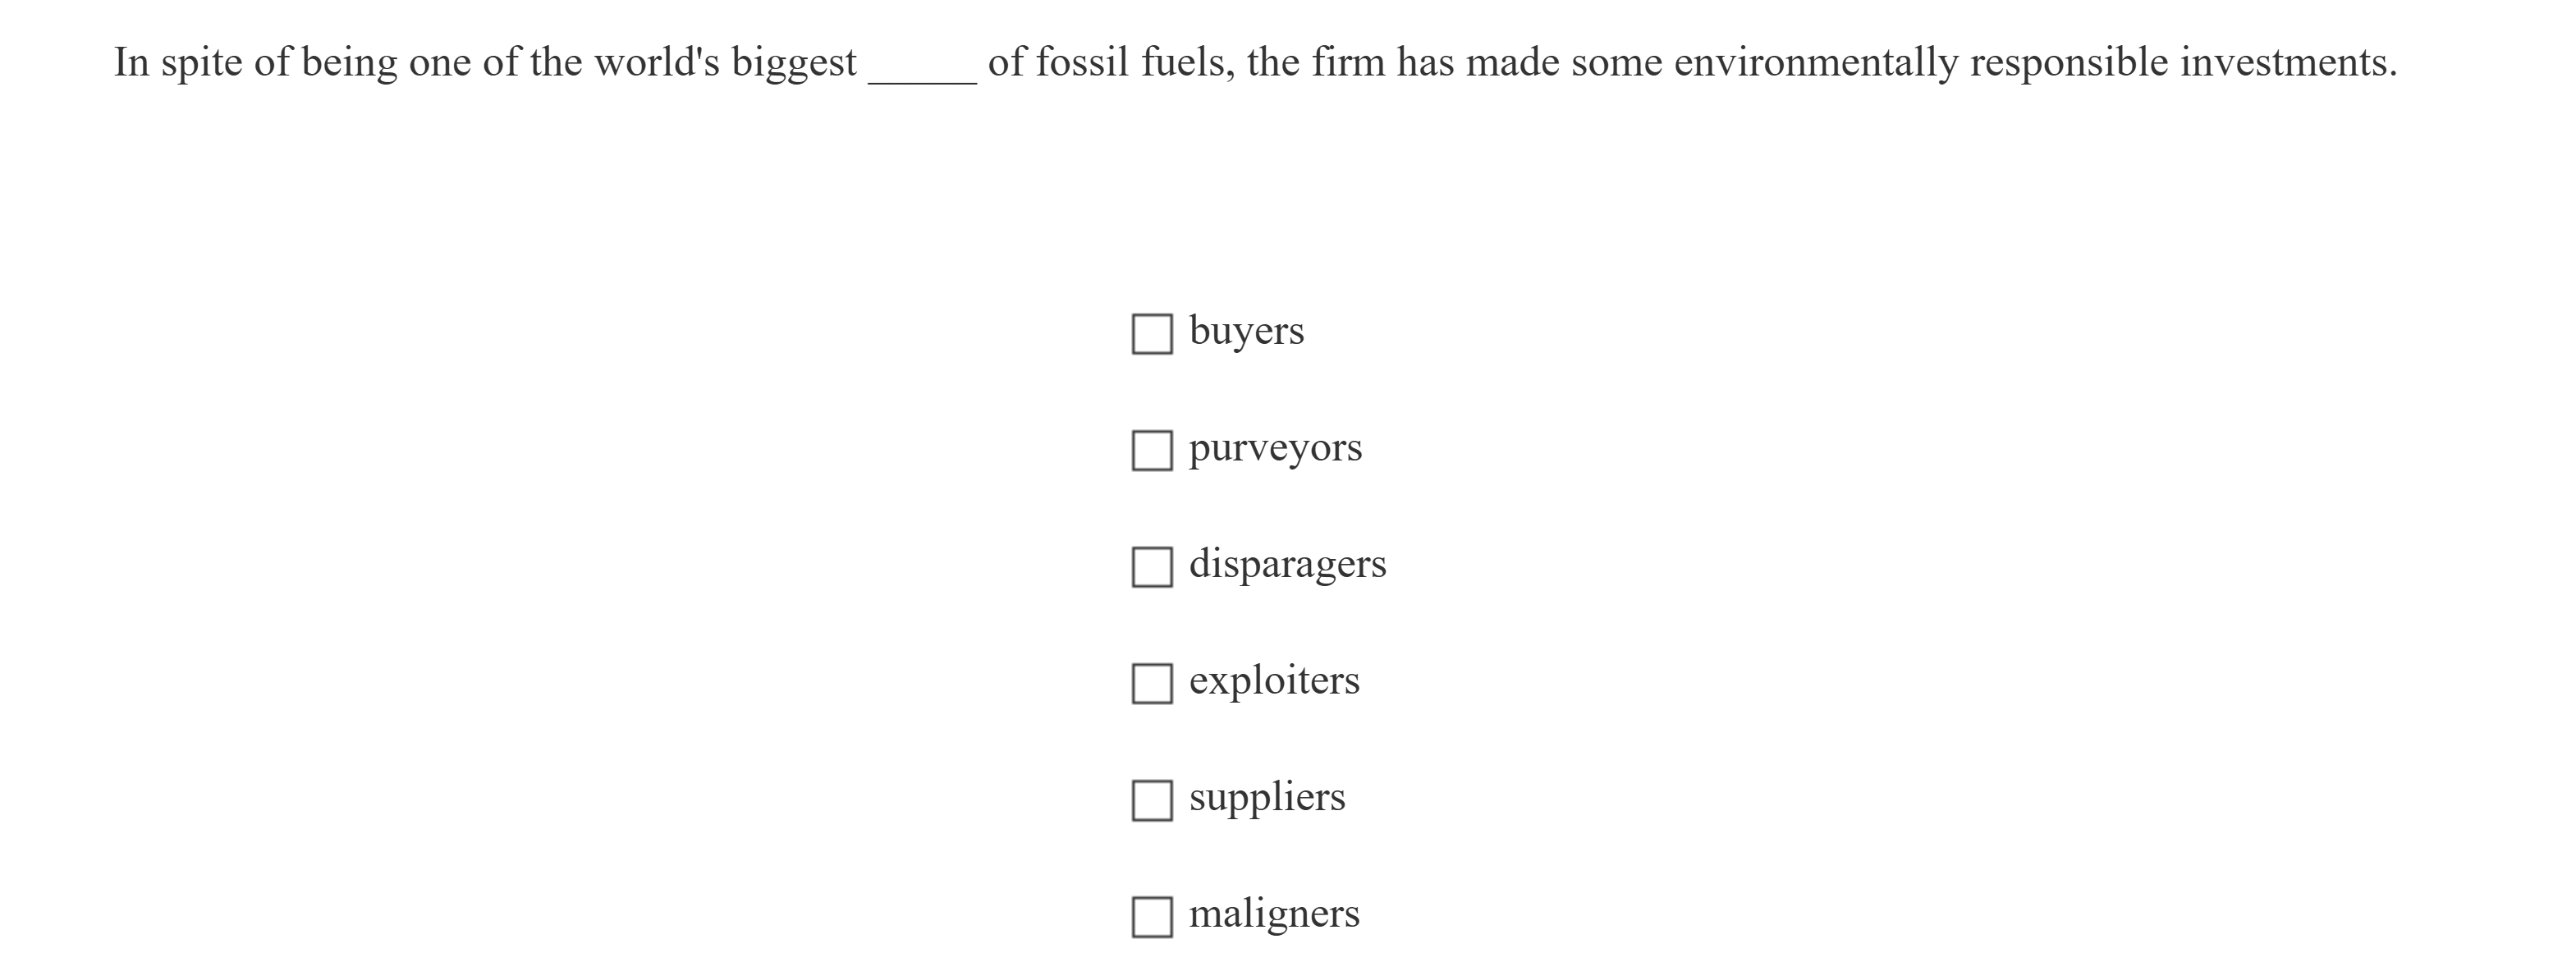The width and height of the screenshot is (2576, 962).
Task: Check the purveyors checkbox
Action: (1152, 448)
